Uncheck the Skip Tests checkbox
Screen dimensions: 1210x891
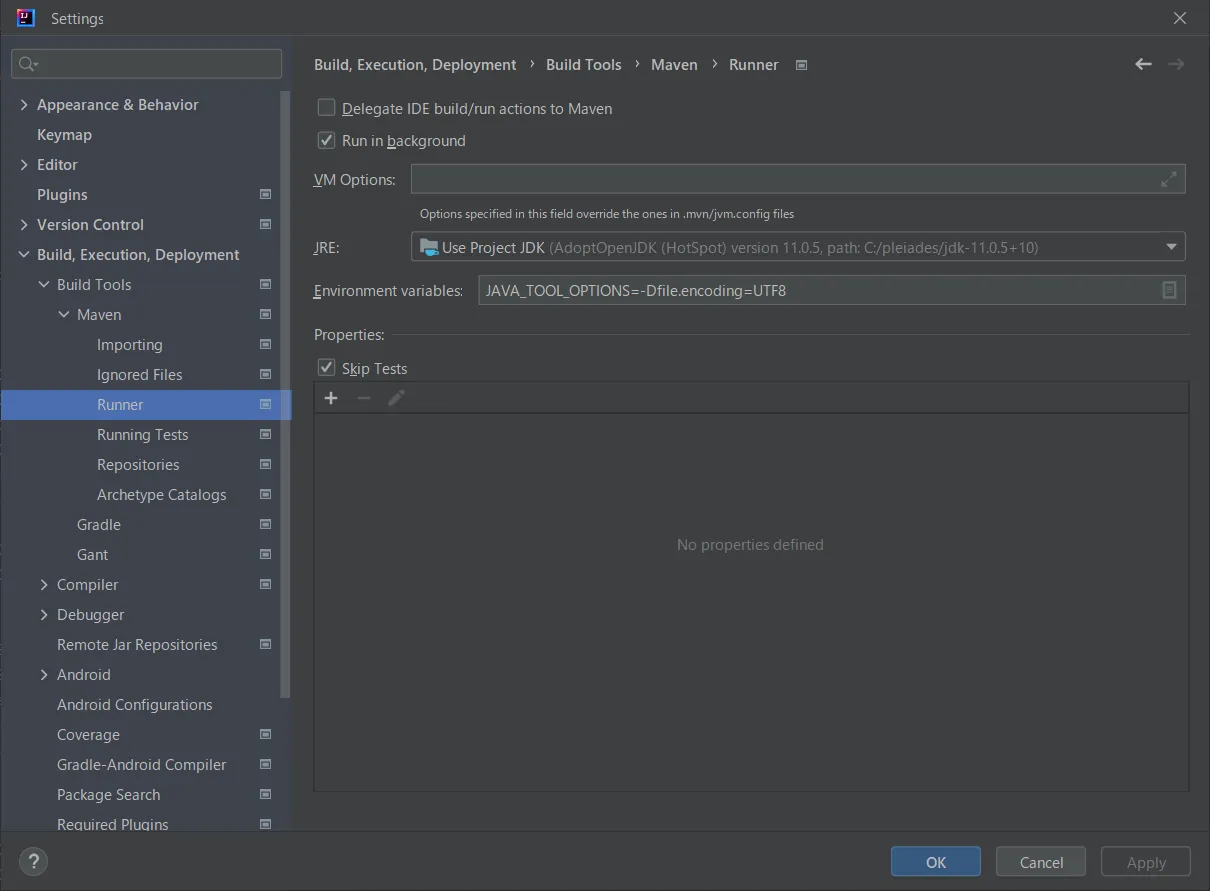click(326, 368)
